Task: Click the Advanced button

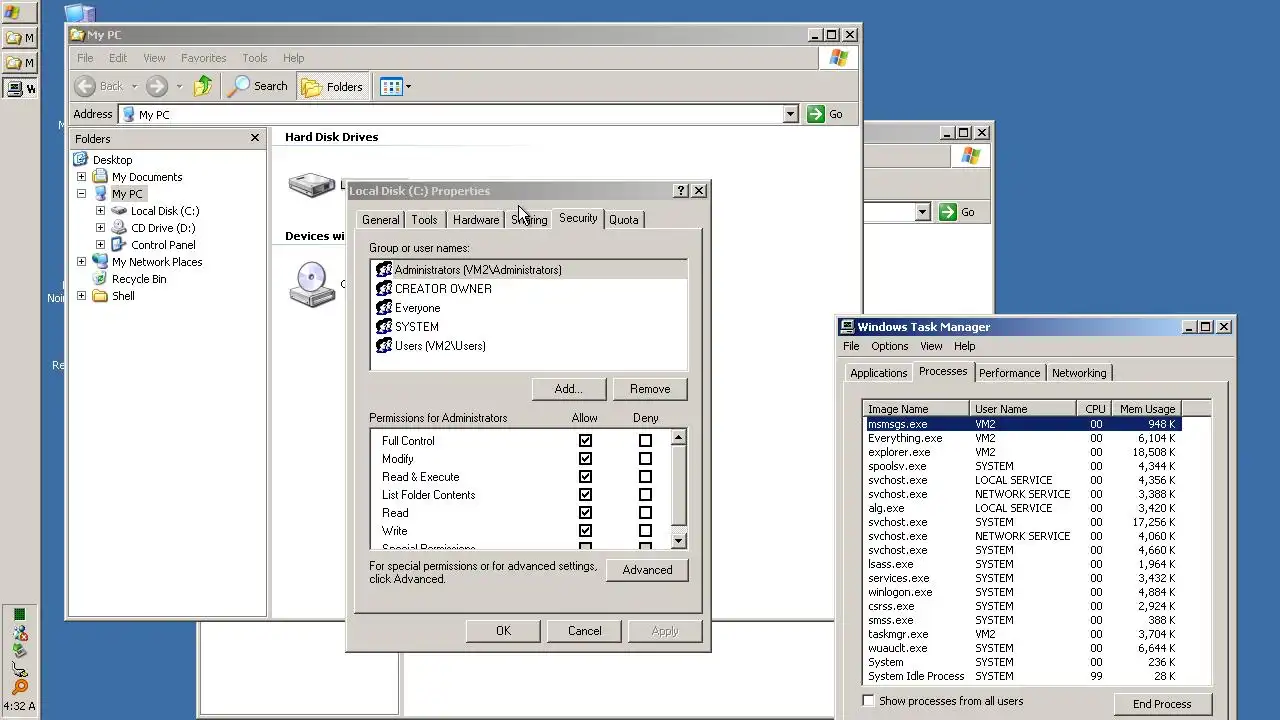Action: (x=647, y=570)
